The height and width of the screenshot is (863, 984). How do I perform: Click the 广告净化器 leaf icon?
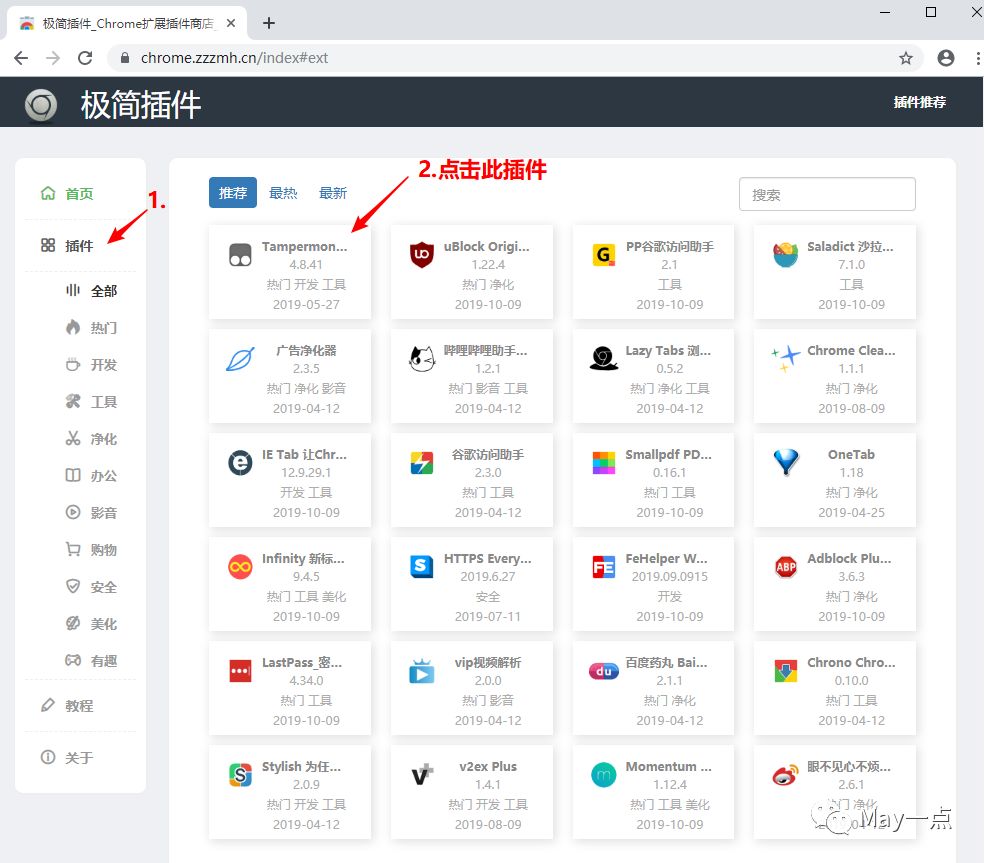coord(240,359)
